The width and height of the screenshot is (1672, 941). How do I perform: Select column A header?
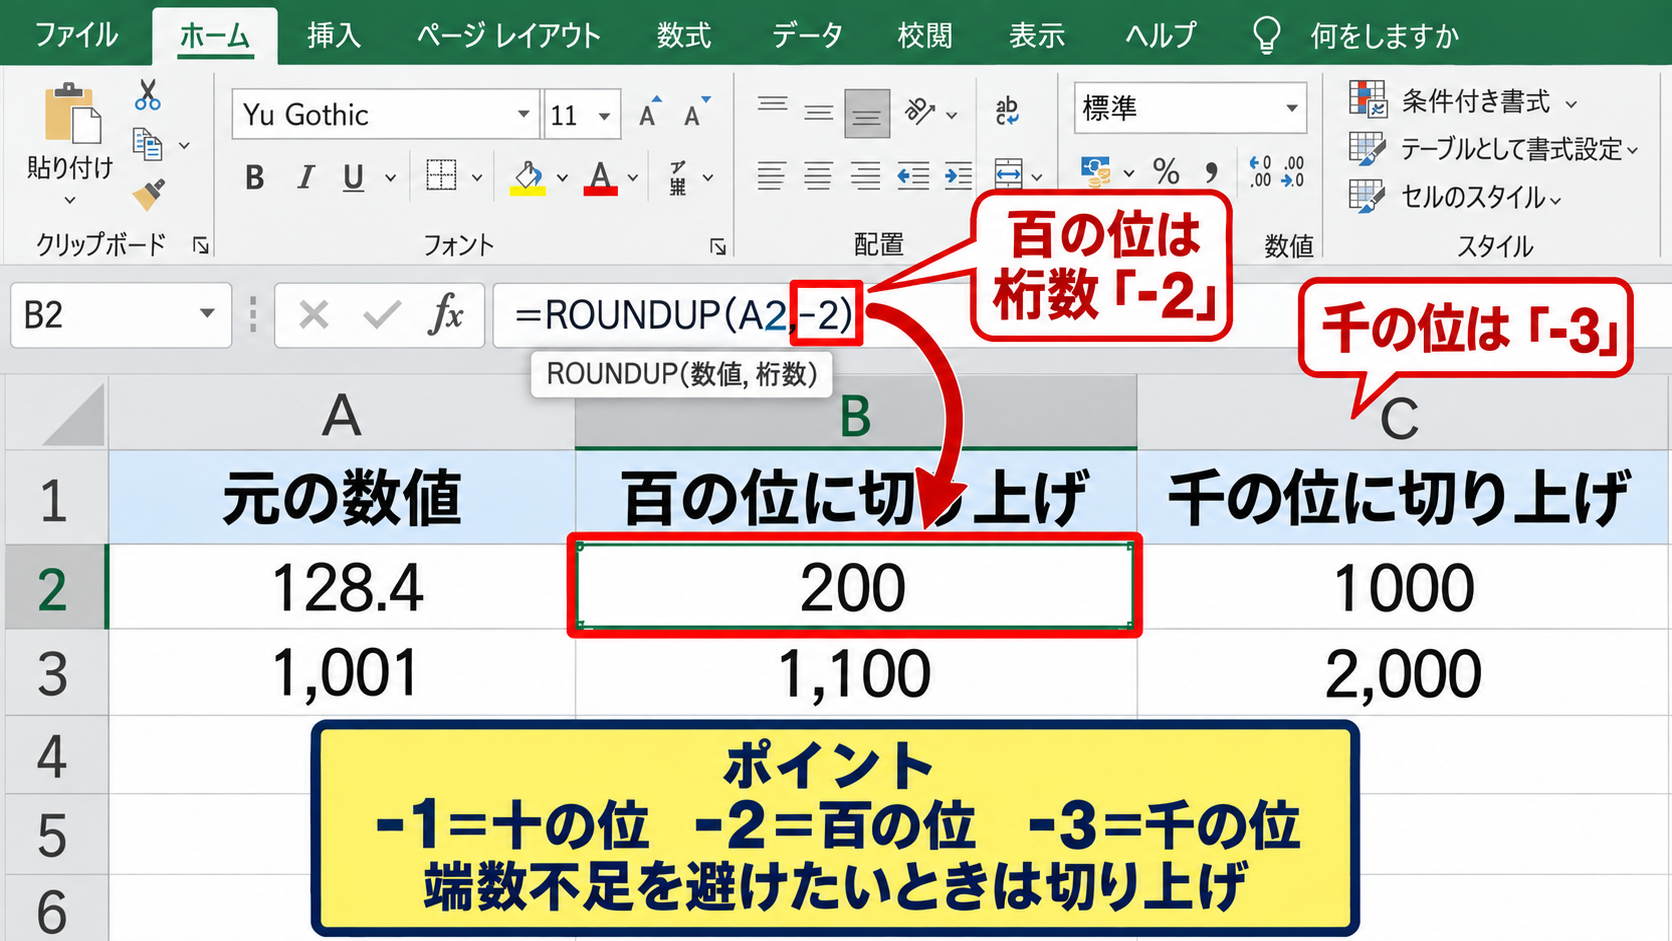click(x=342, y=413)
